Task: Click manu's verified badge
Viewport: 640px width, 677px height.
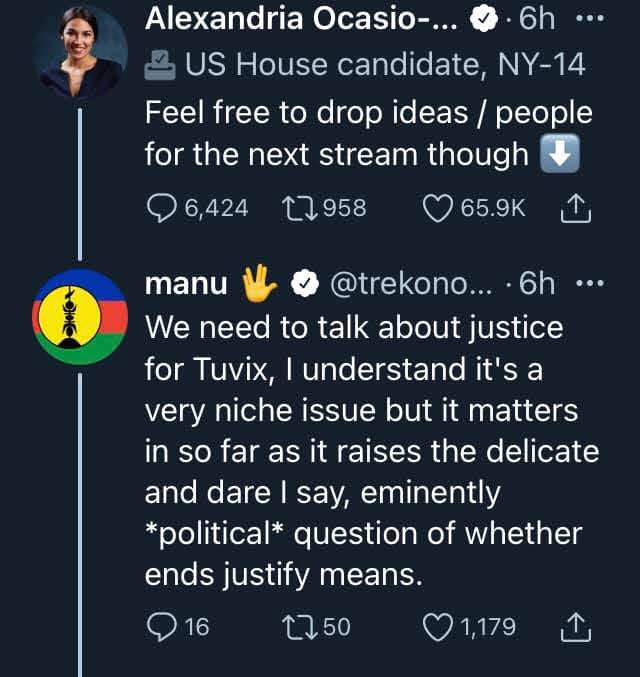Action: tap(301, 284)
